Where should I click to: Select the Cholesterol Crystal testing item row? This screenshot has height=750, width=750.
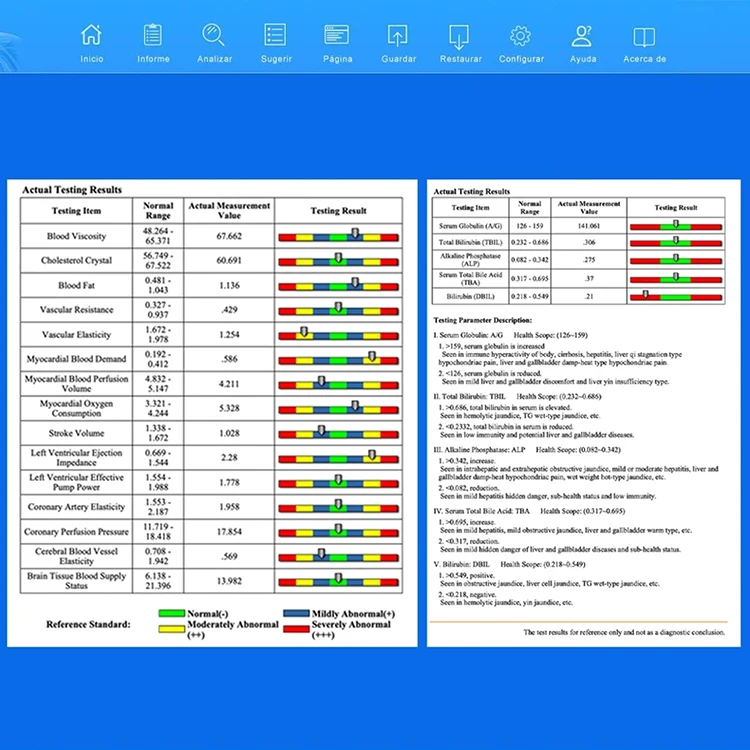(211, 261)
